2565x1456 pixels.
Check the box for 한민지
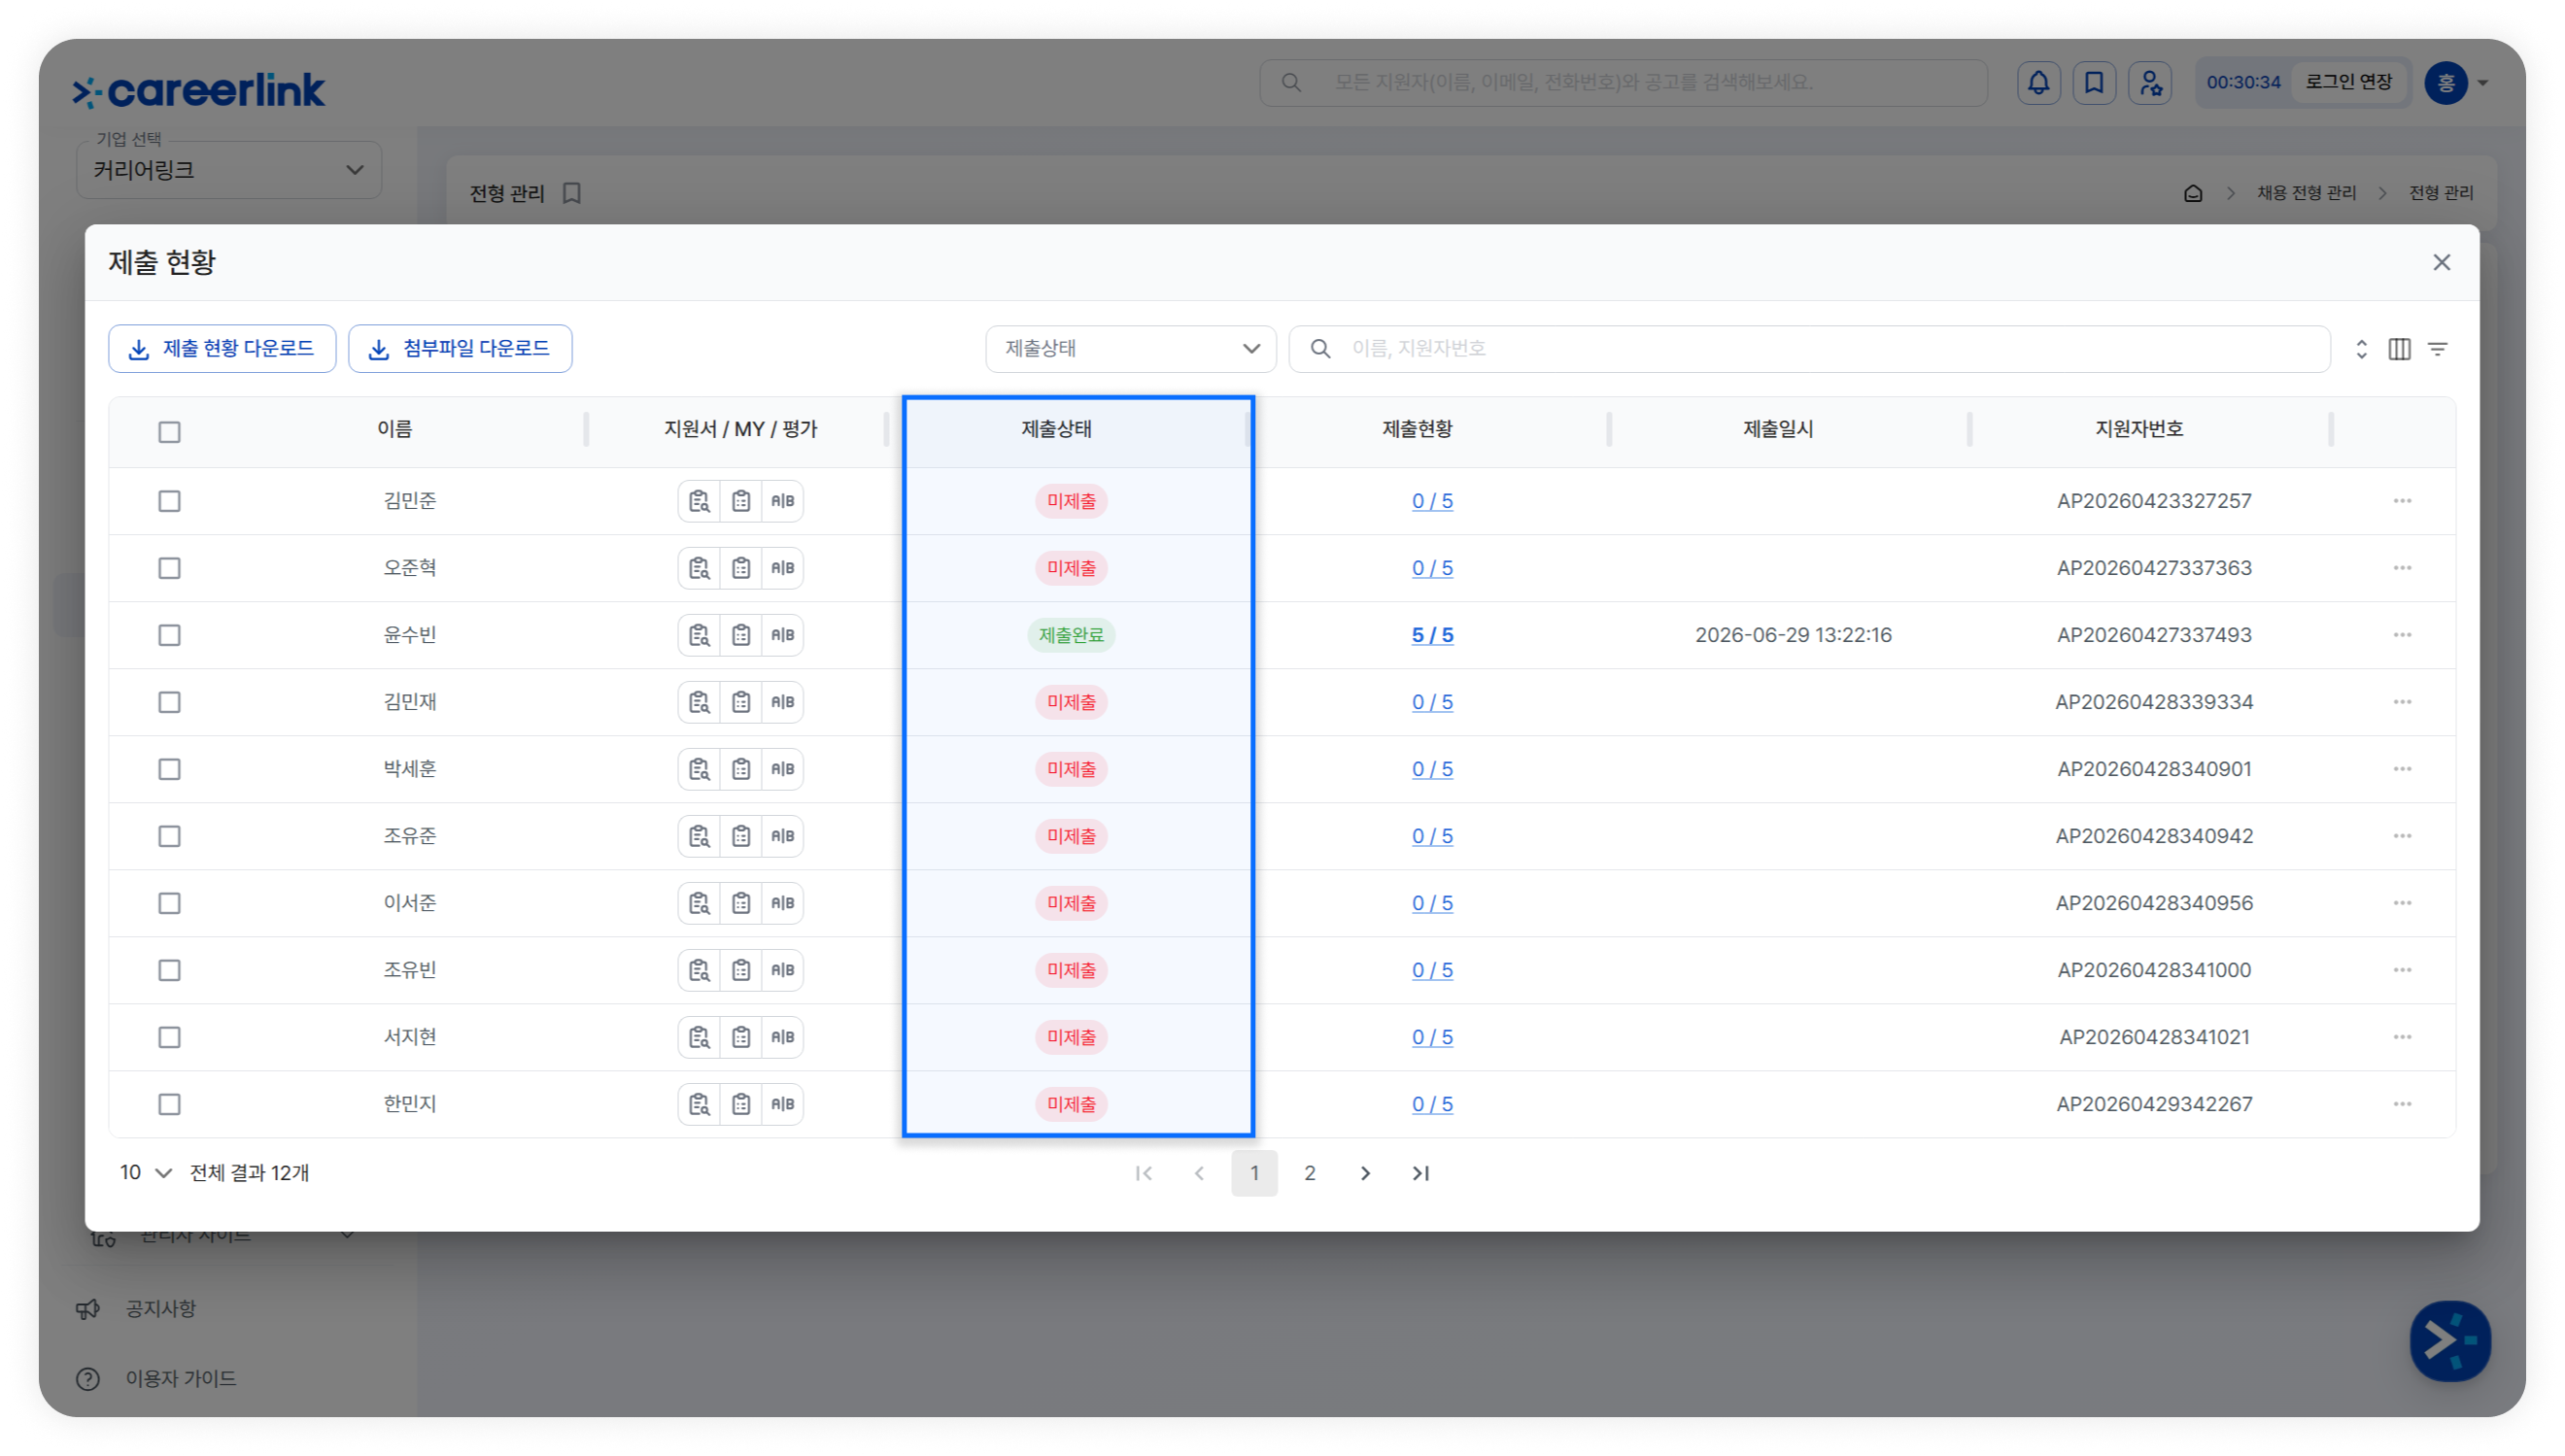[x=170, y=1104]
